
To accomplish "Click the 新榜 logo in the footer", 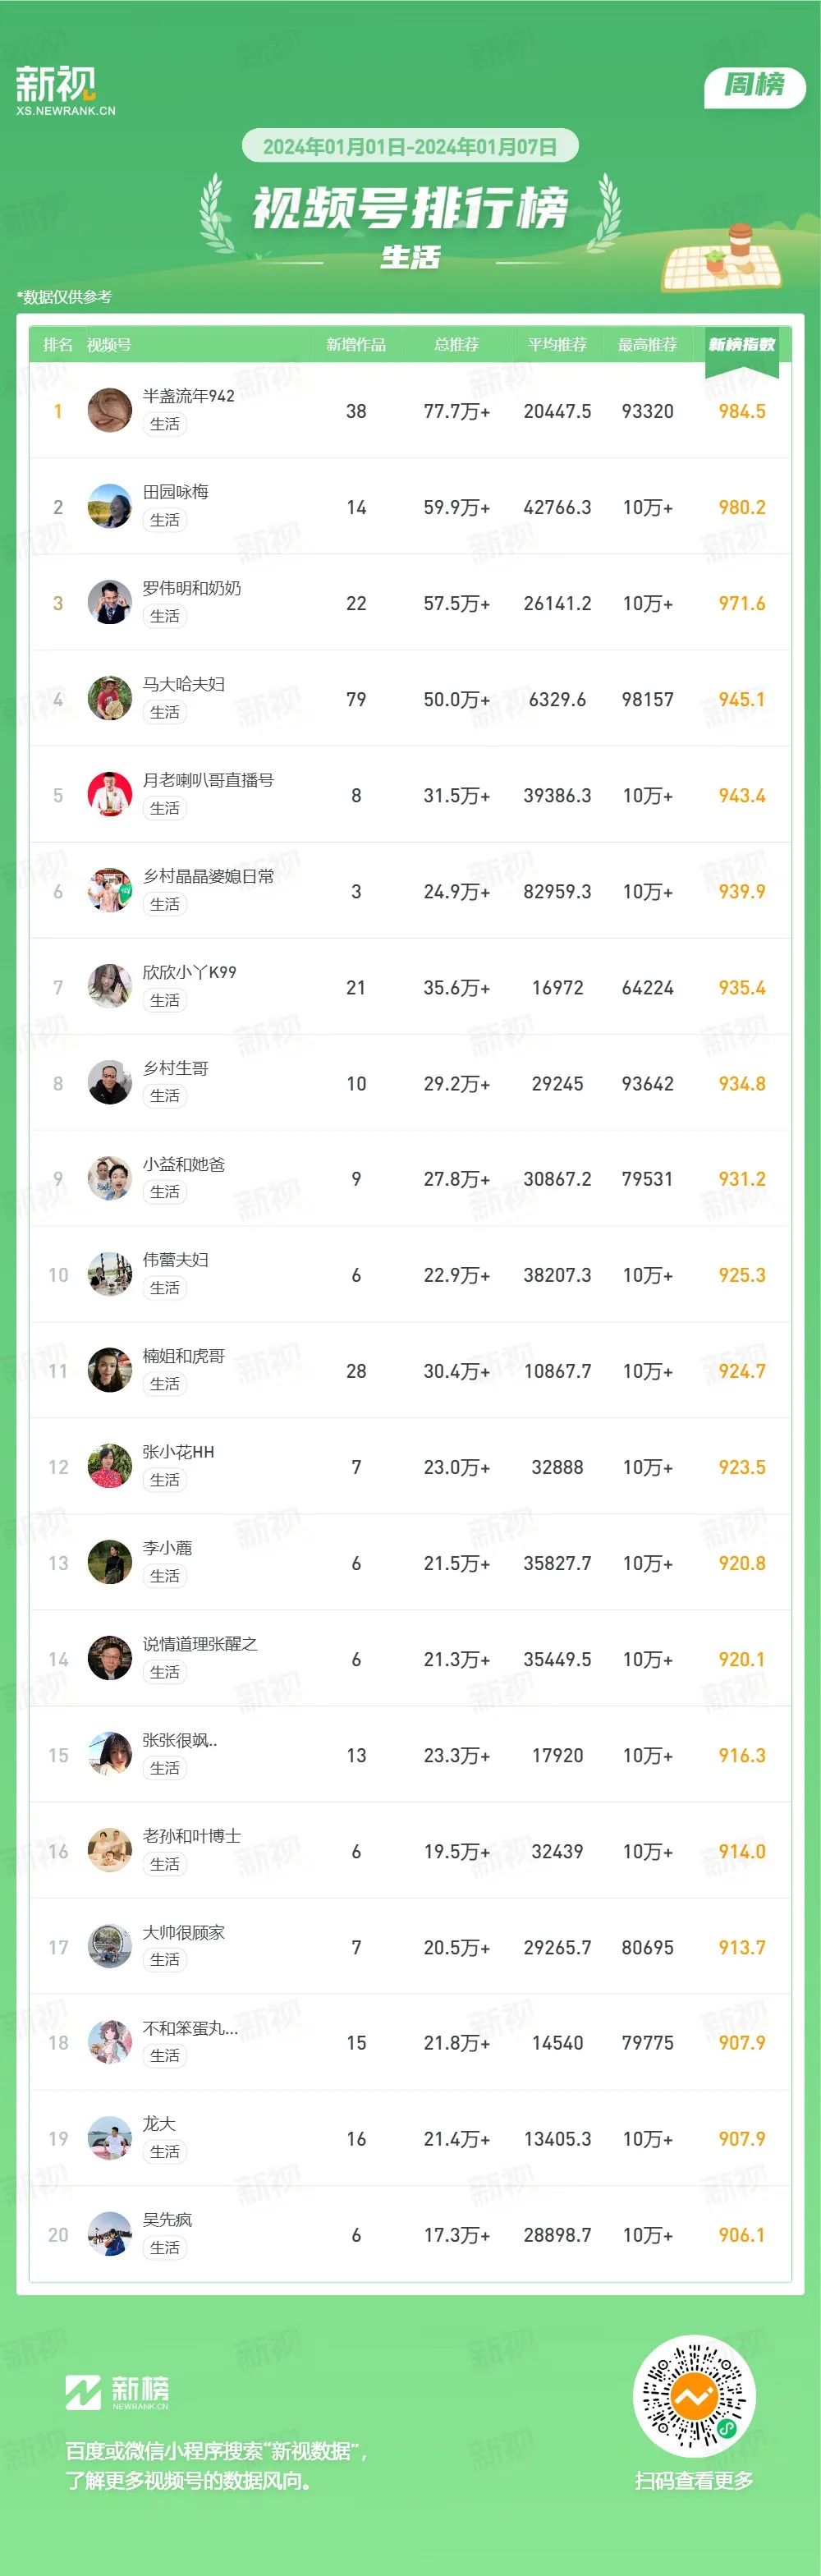I will click(117, 2391).
